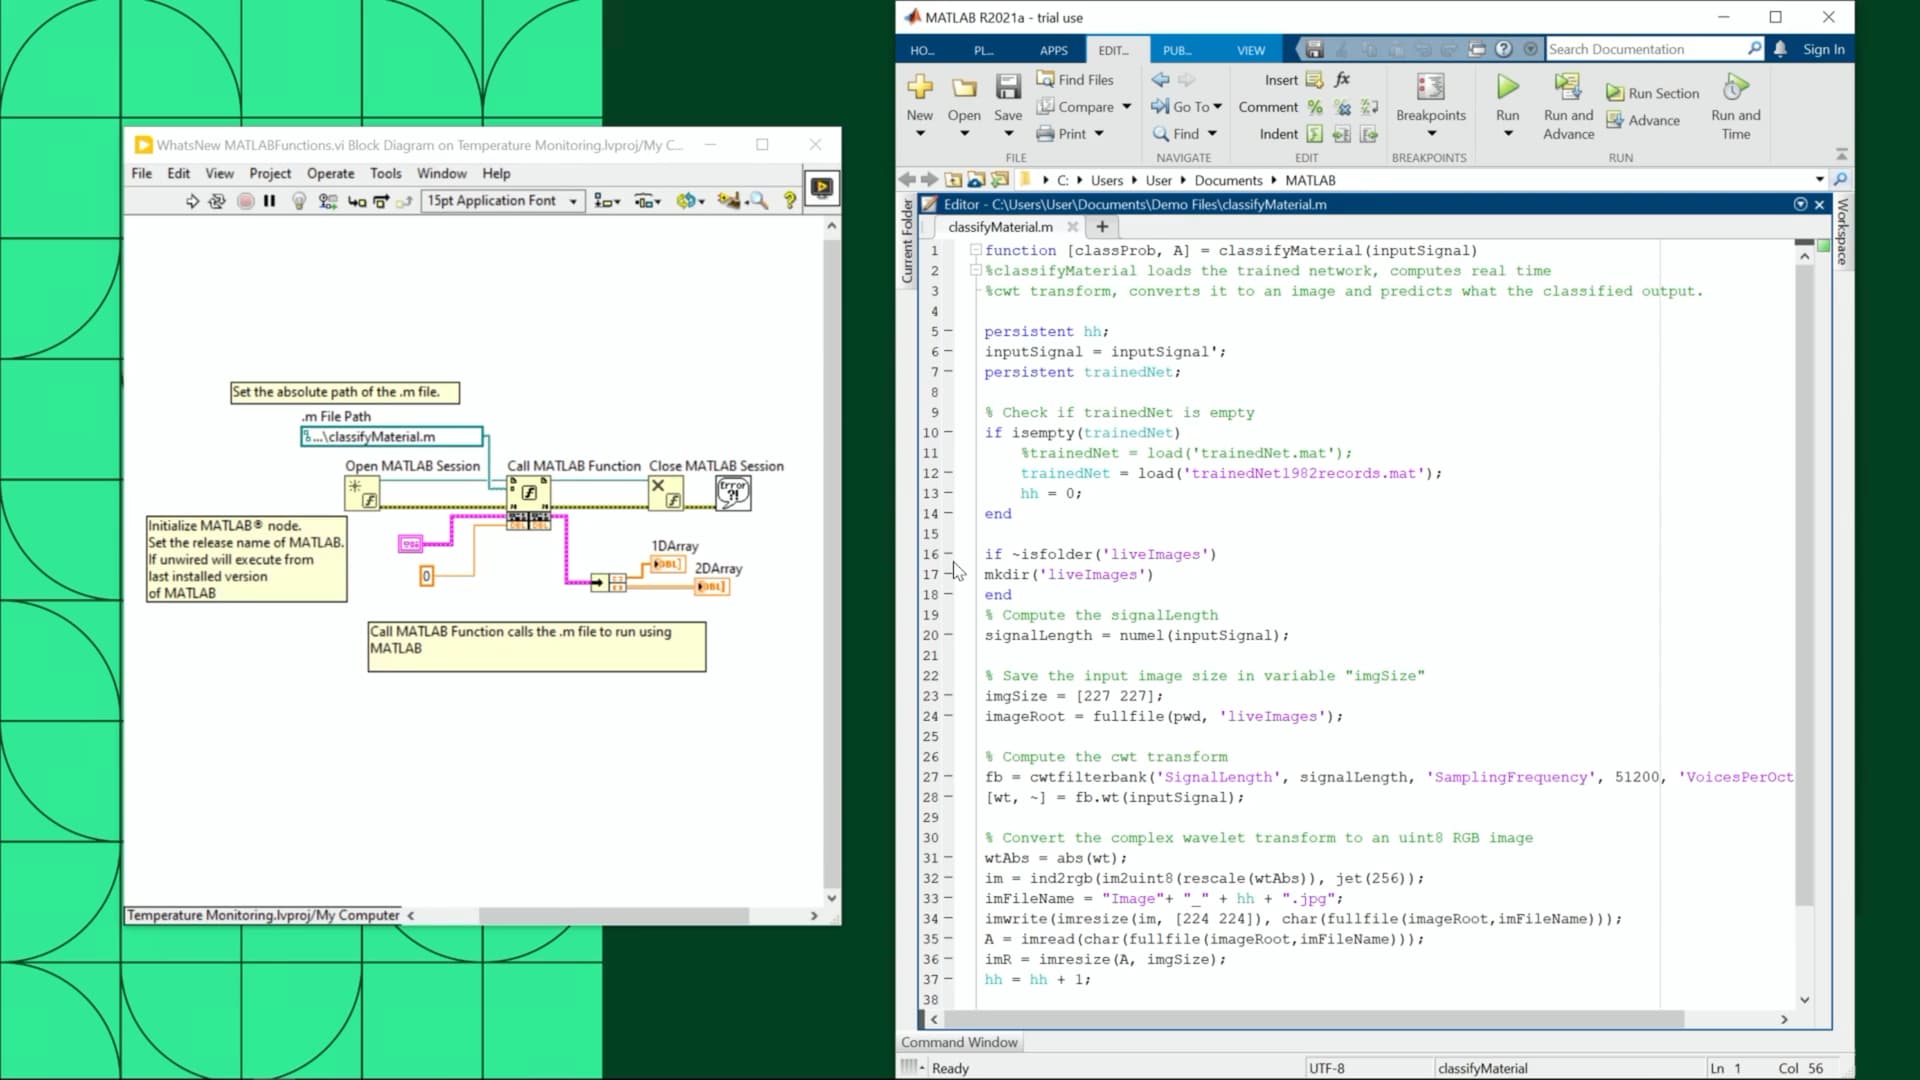Click the Run and Advance icon
The width and height of the screenshot is (1920, 1080).
pyautogui.click(x=1568, y=87)
